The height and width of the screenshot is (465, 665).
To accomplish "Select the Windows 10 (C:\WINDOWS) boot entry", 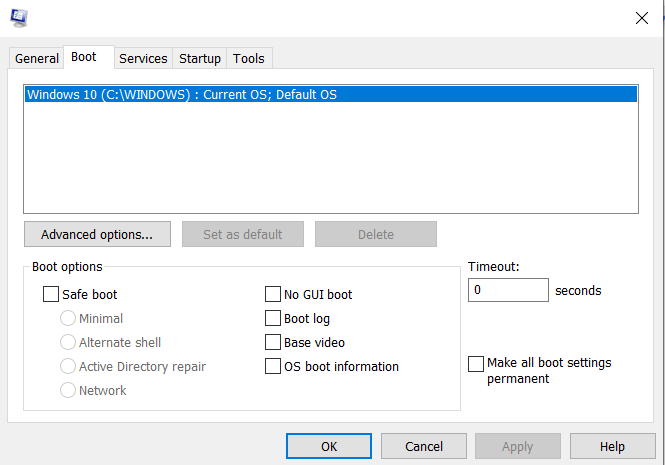I will point(331,94).
